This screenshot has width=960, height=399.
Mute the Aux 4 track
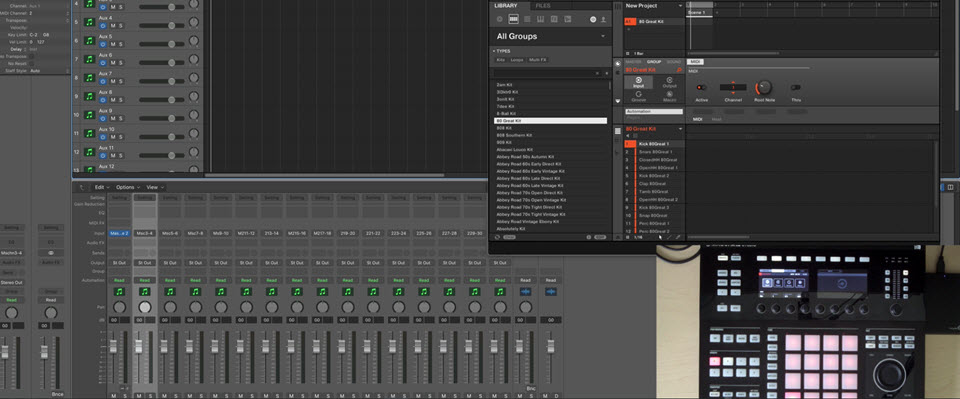(113, 26)
